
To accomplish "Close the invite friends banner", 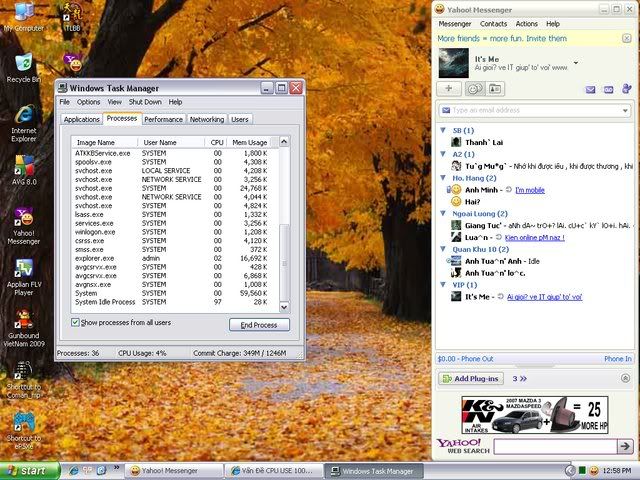I will pyautogui.click(x=627, y=38).
